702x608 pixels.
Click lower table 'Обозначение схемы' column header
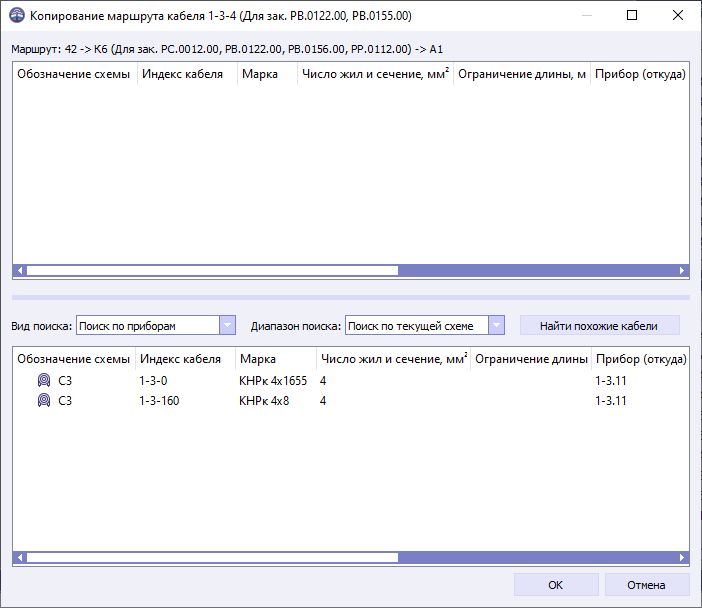point(74,358)
